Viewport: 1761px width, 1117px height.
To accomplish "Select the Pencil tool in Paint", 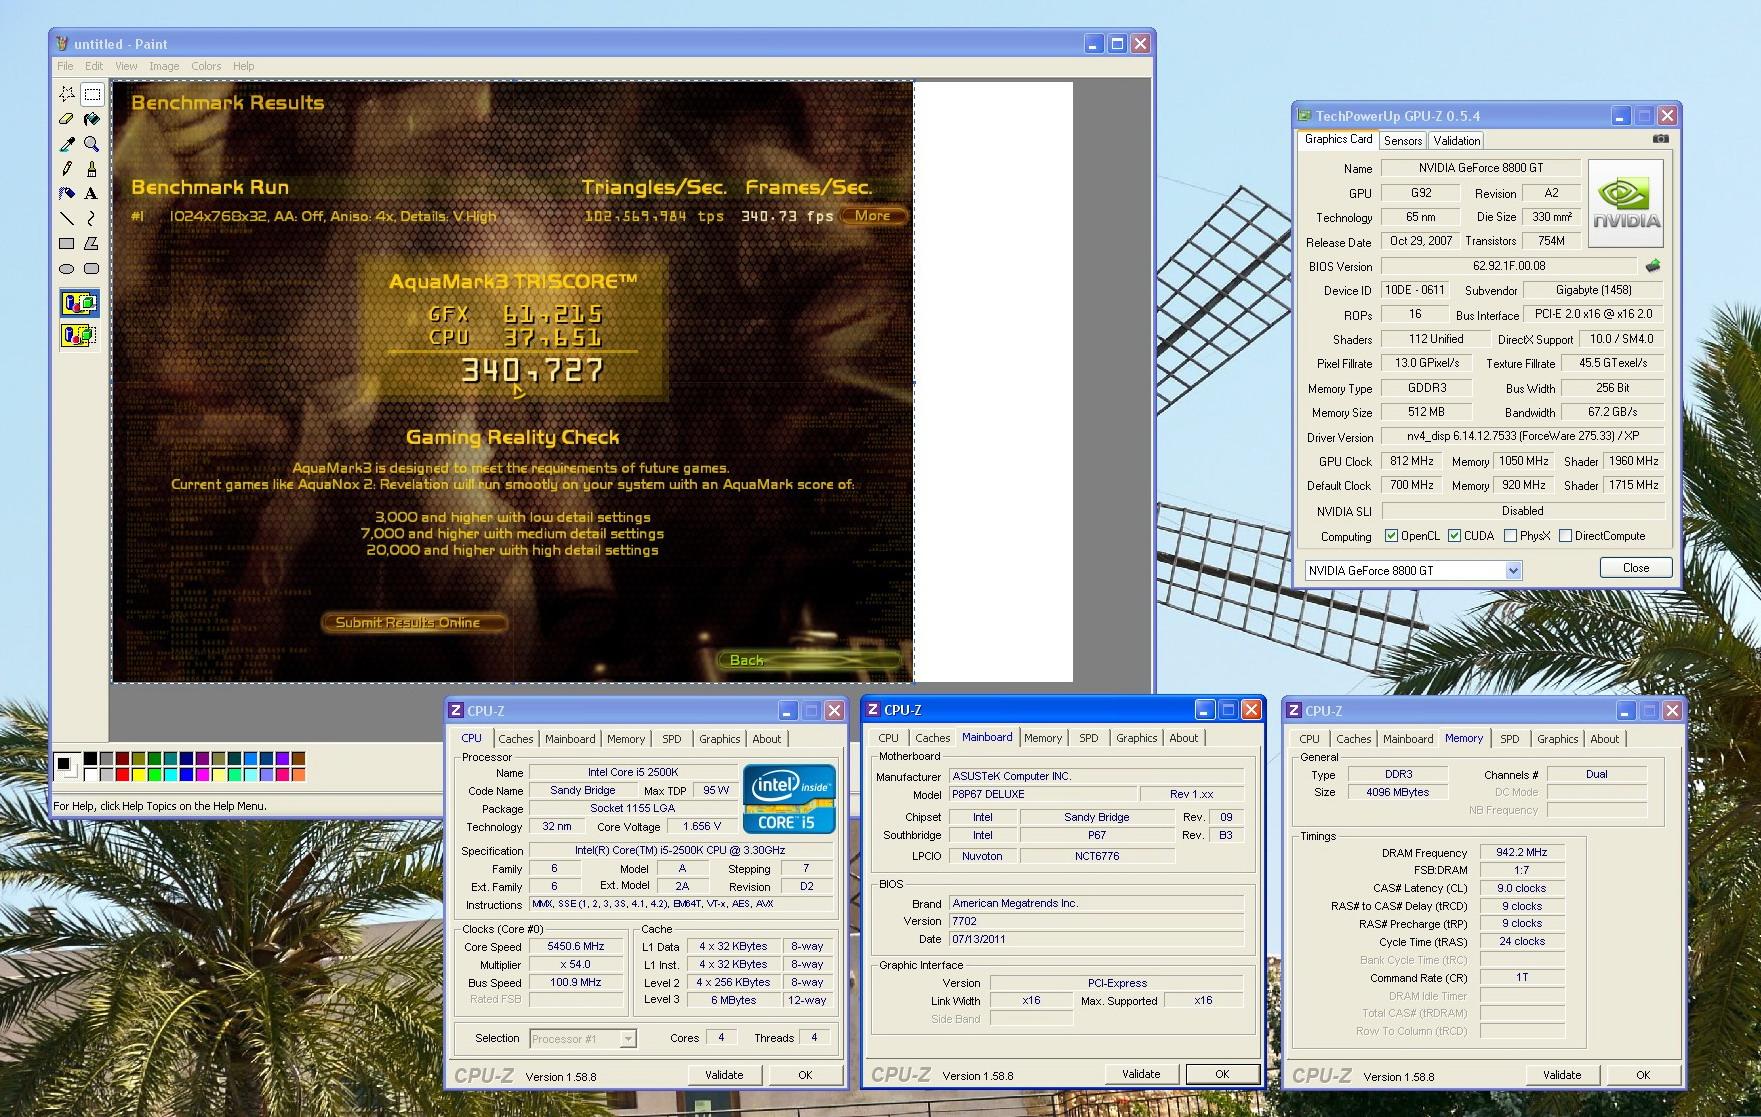I will coord(67,169).
